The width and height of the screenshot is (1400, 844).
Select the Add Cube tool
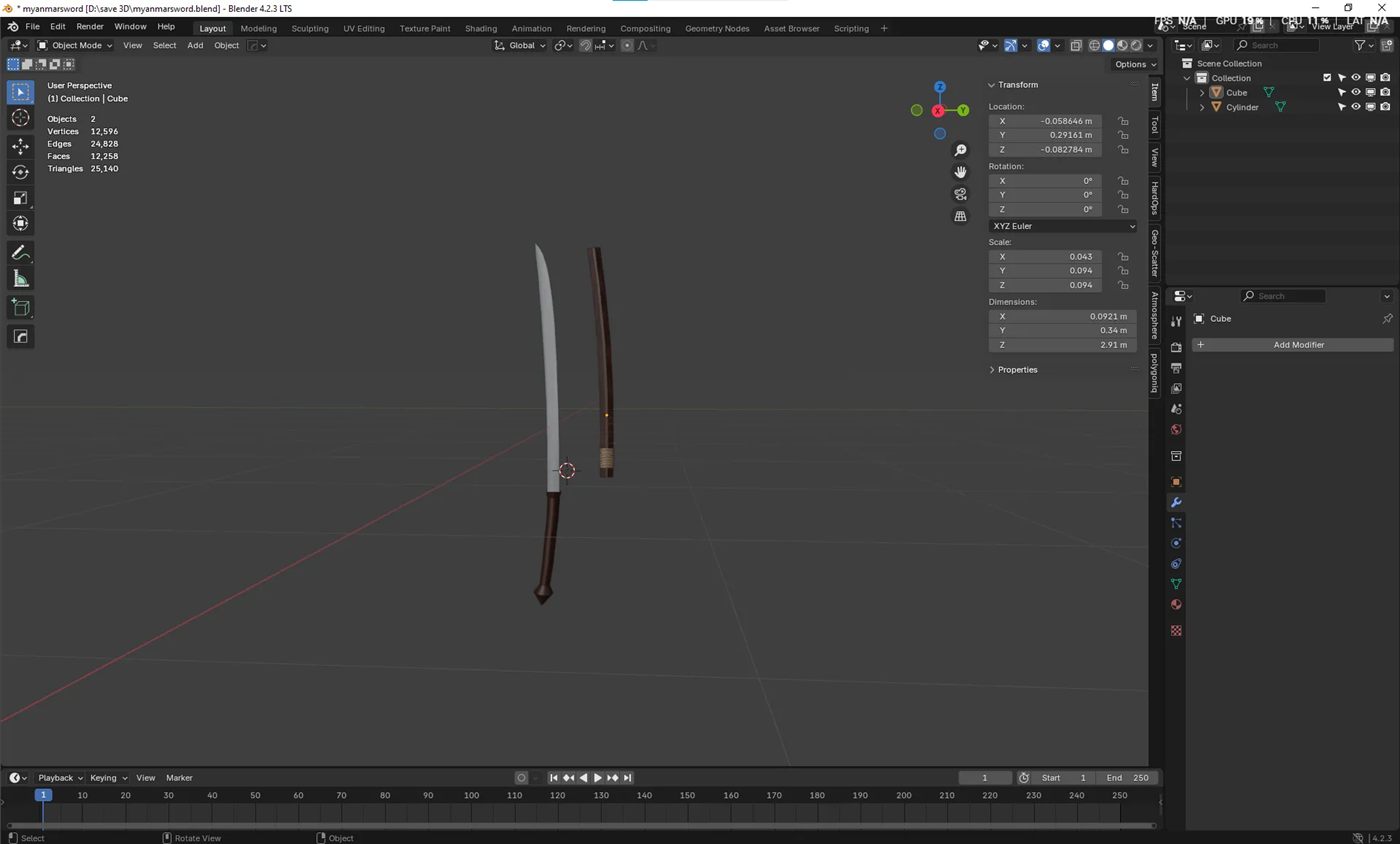pyautogui.click(x=20, y=308)
